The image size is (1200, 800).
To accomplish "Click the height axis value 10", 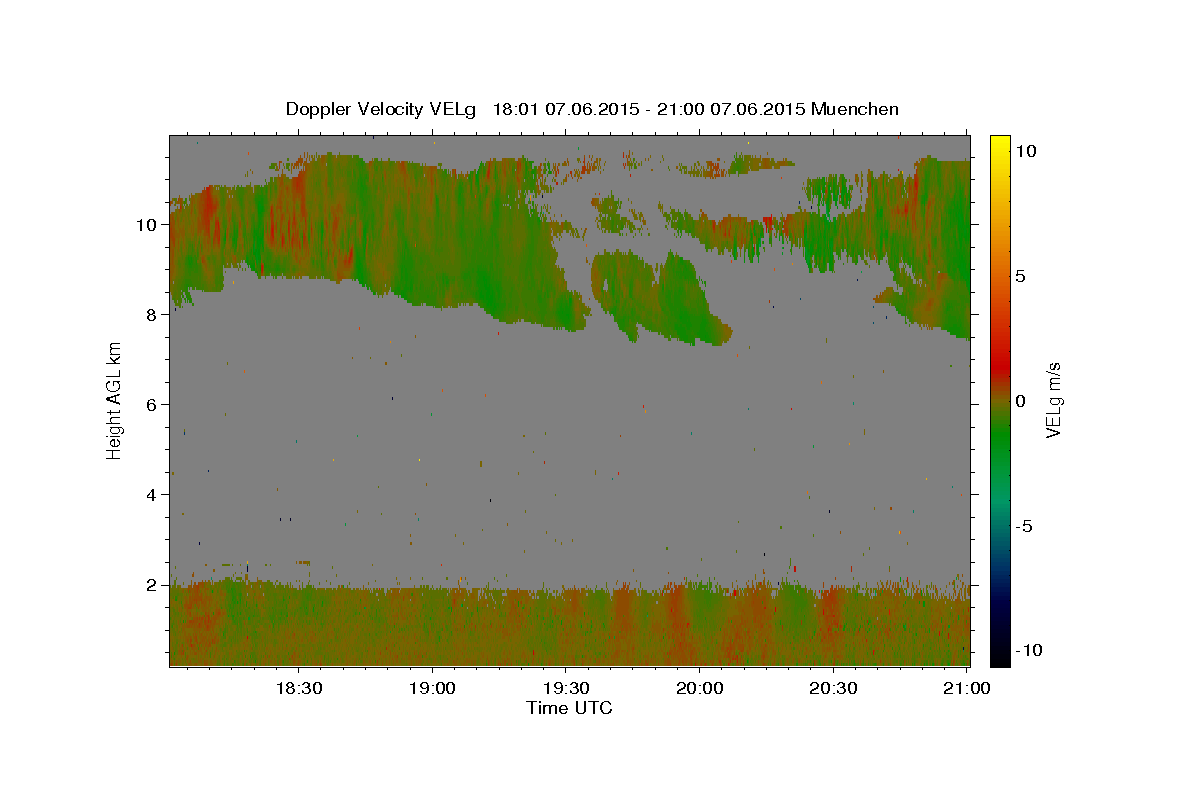I will [148, 225].
